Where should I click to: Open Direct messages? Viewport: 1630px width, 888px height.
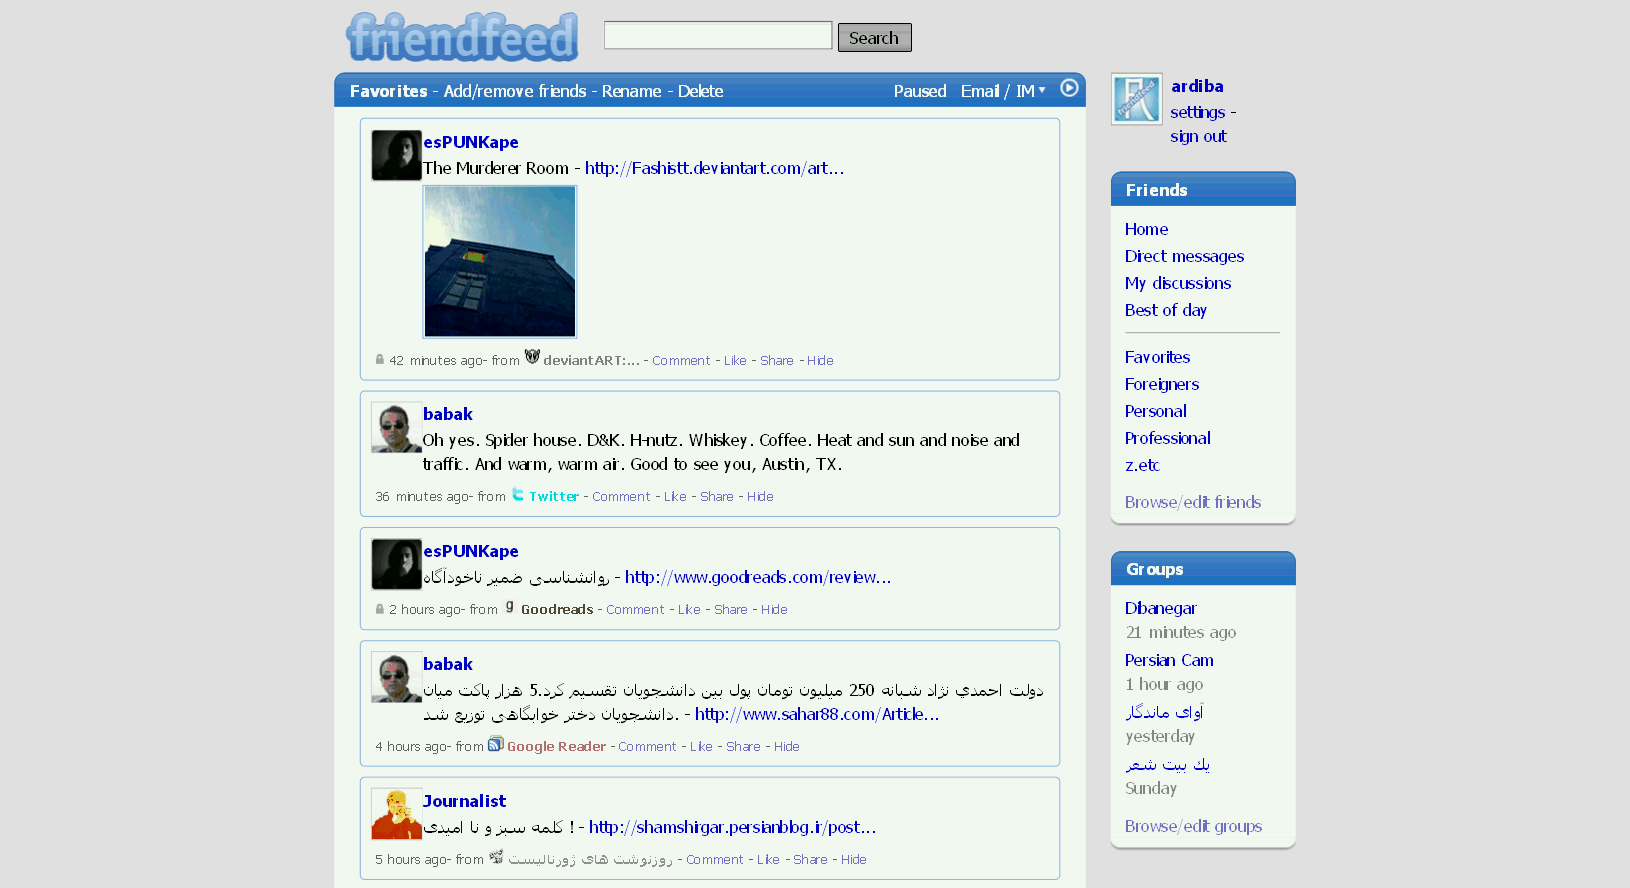[x=1184, y=256]
